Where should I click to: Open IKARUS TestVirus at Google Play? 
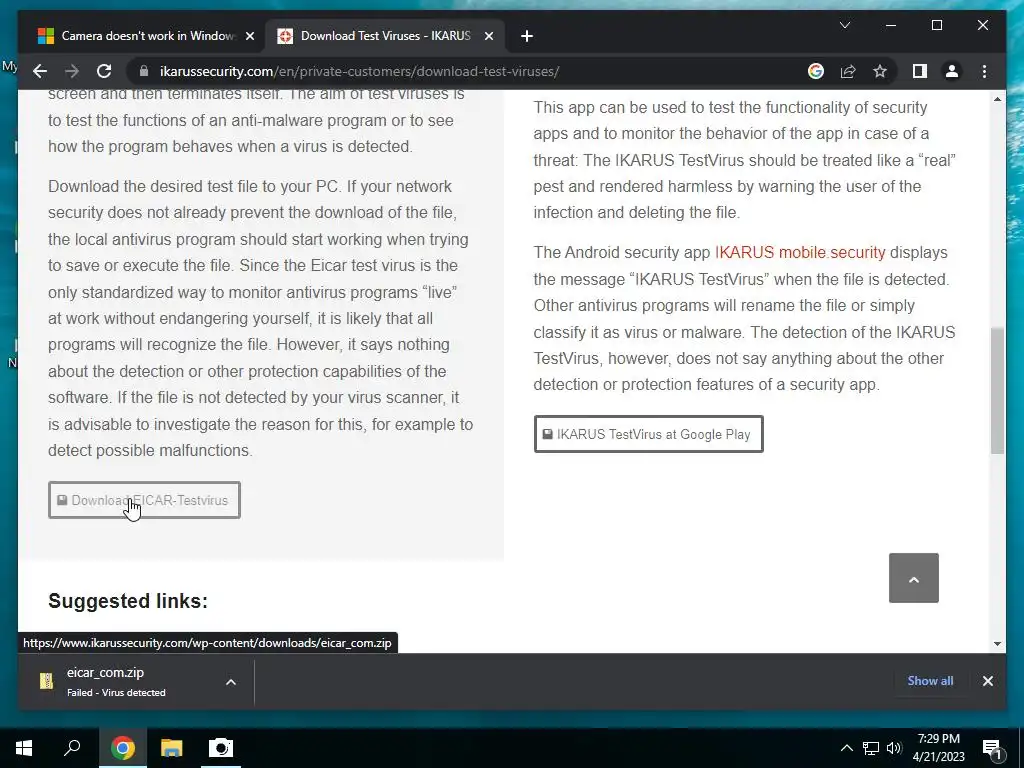(x=648, y=434)
